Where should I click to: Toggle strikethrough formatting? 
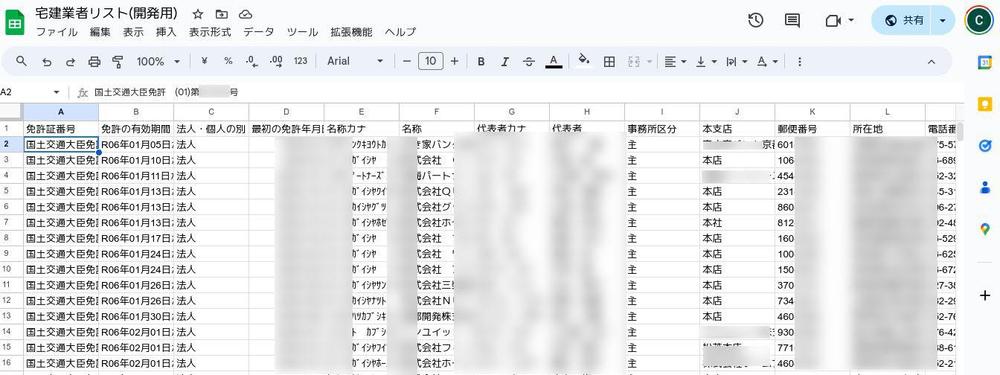coord(529,61)
